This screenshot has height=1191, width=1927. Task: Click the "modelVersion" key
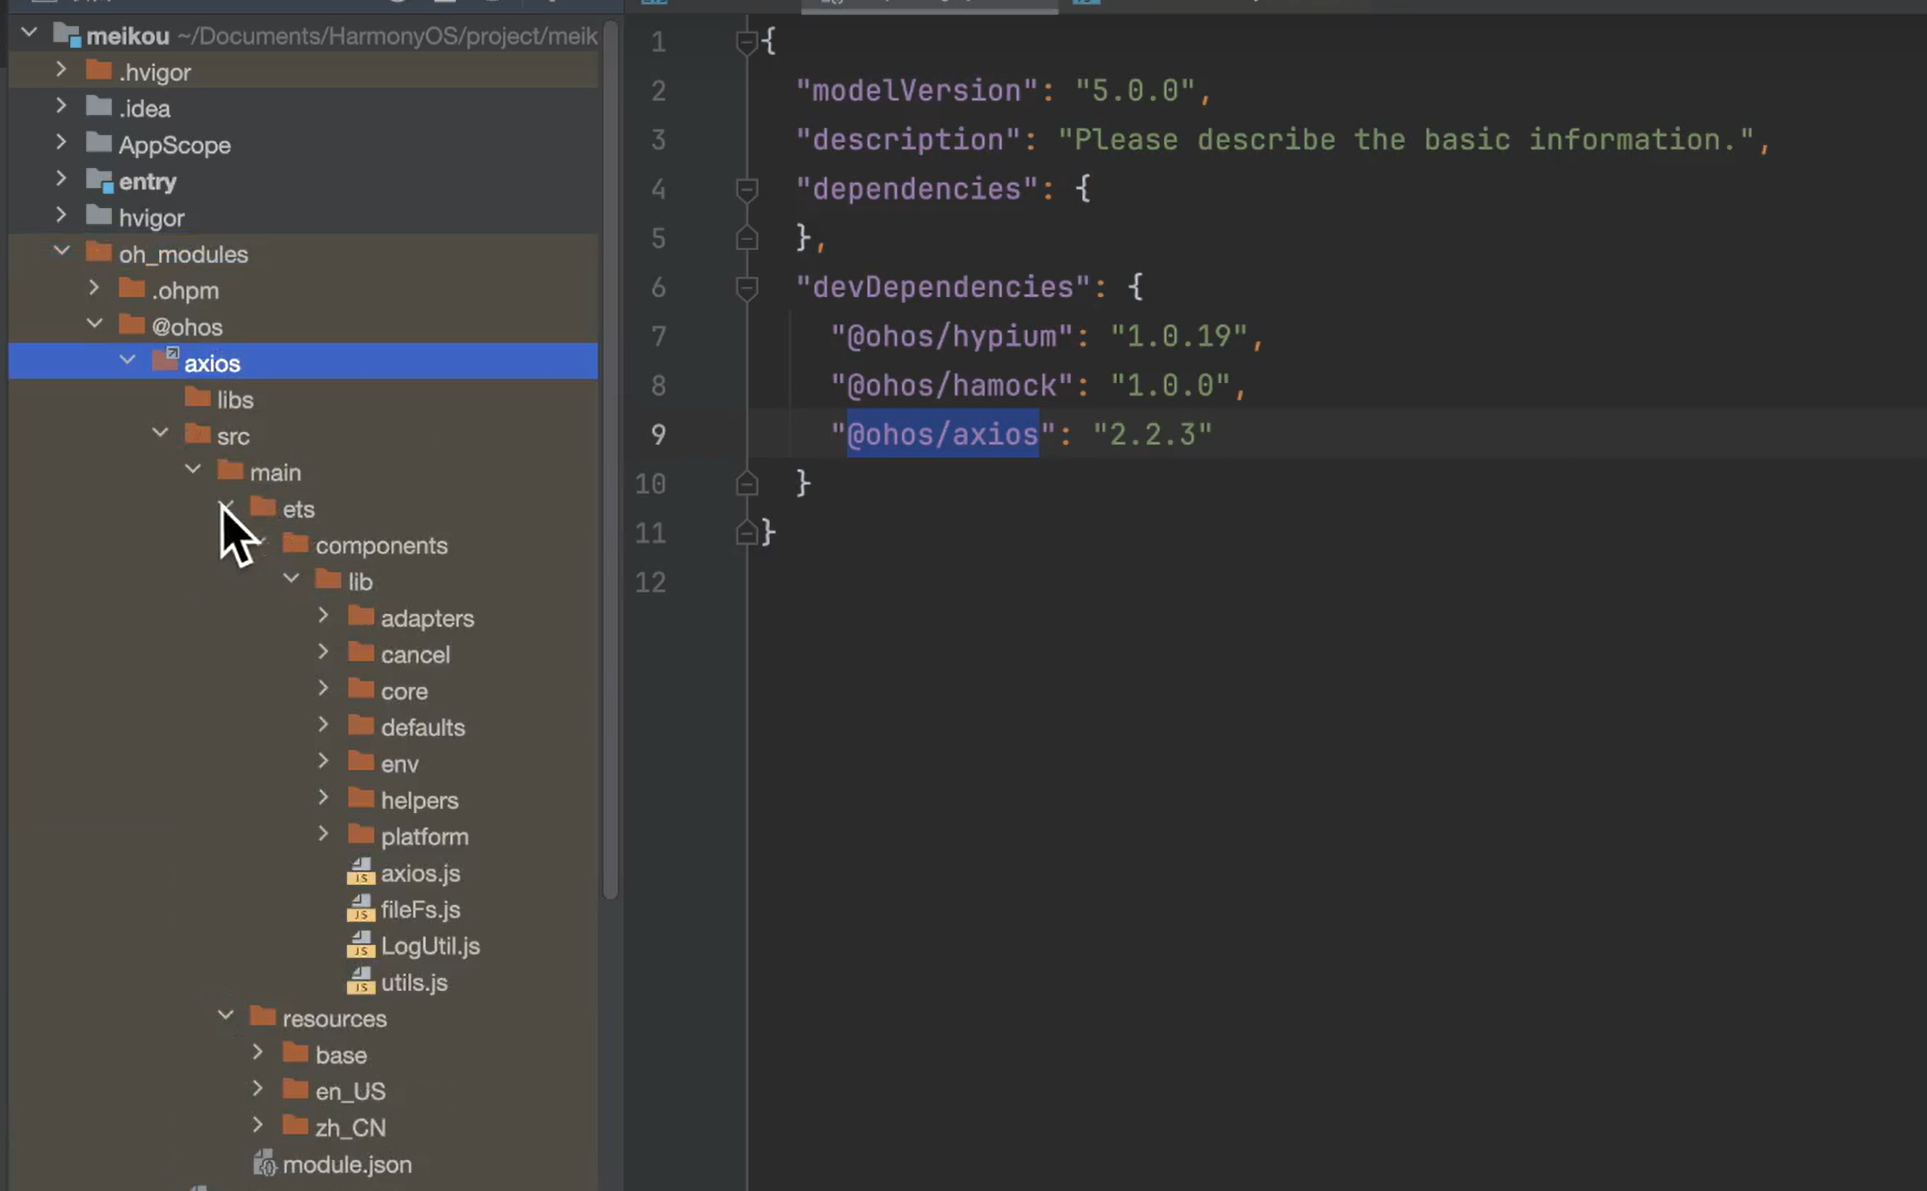(918, 91)
